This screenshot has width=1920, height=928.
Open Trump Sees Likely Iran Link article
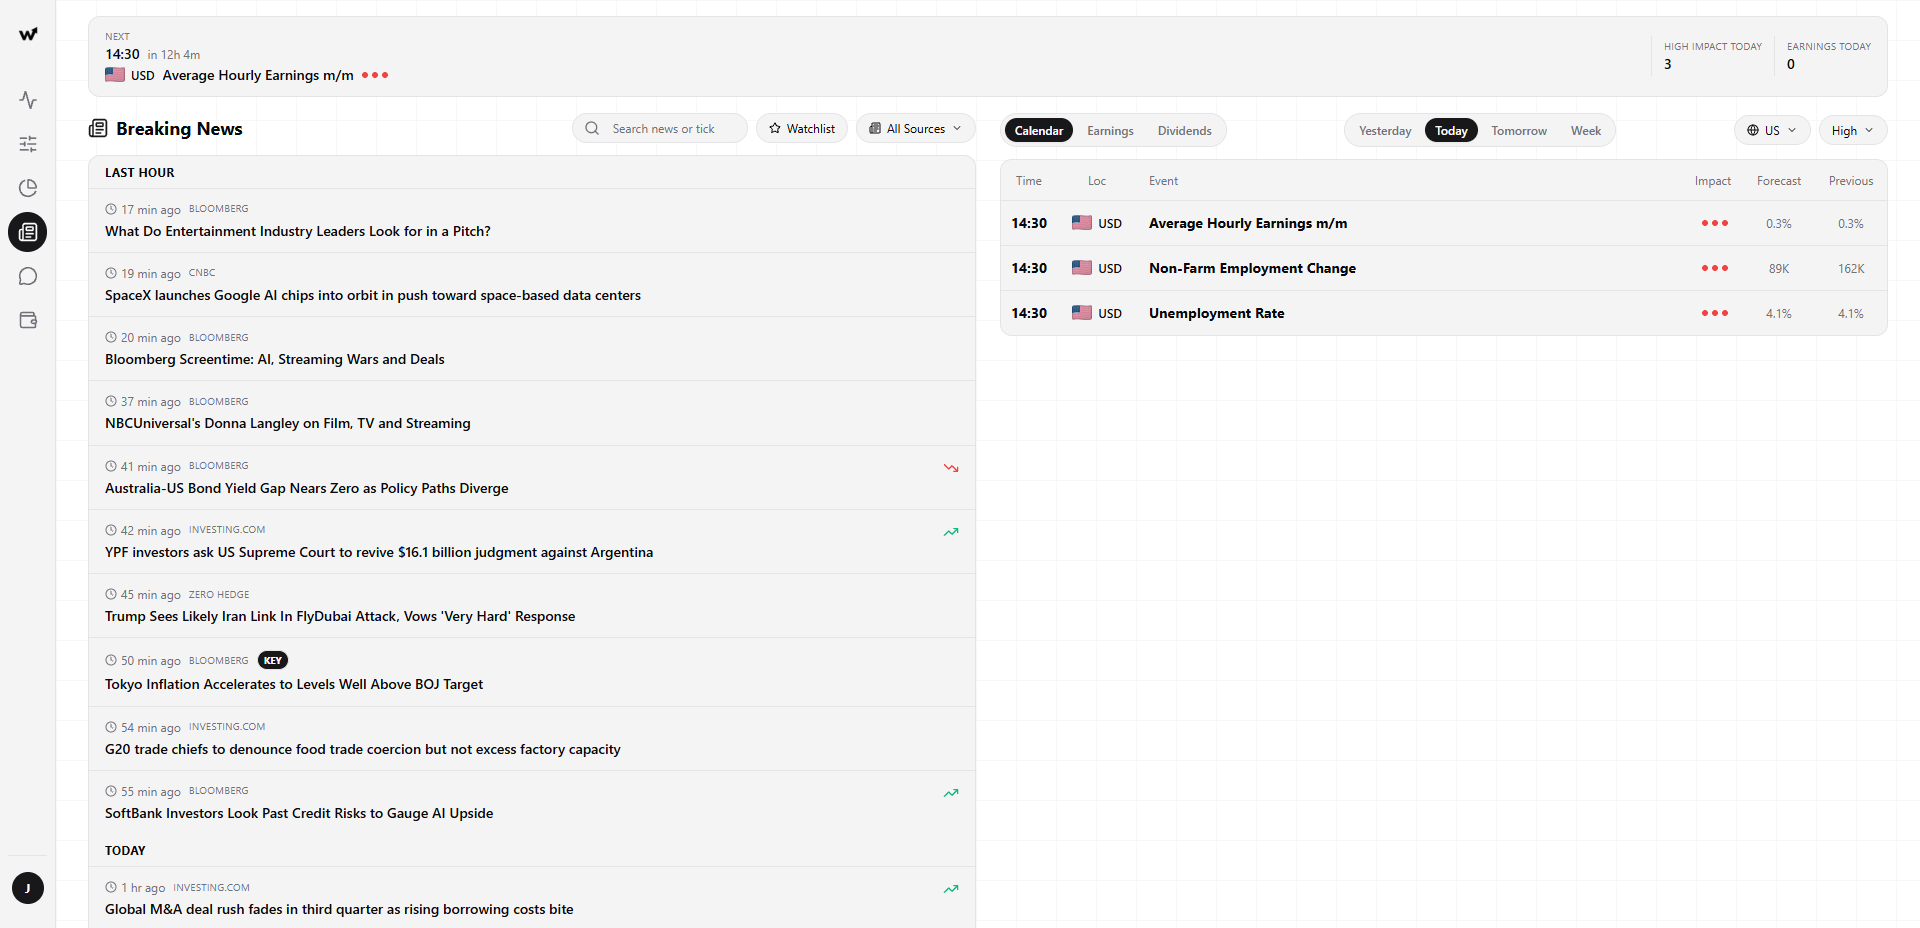coord(532,606)
